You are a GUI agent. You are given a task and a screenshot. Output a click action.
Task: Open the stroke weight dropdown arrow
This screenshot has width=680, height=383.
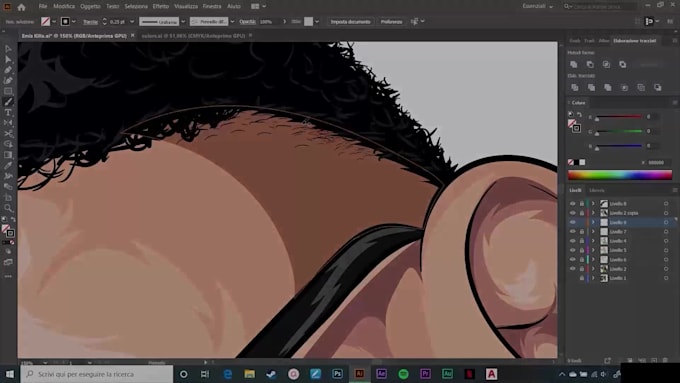pos(132,21)
